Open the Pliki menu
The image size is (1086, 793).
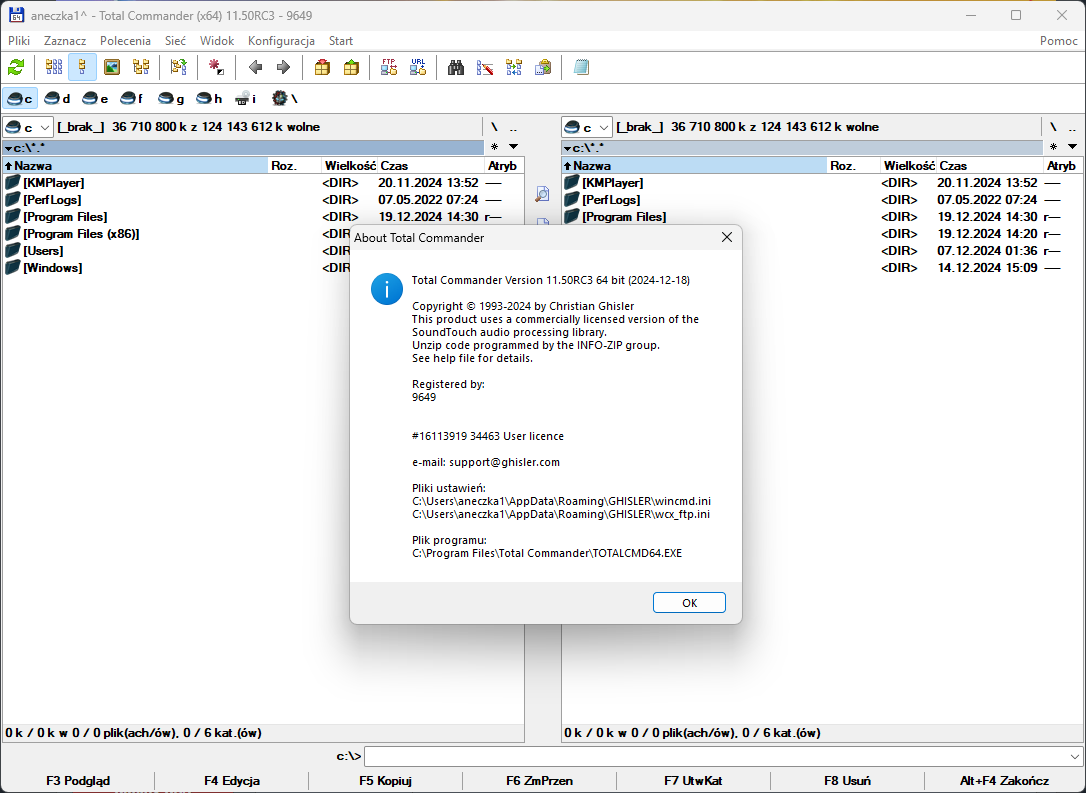(x=19, y=41)
